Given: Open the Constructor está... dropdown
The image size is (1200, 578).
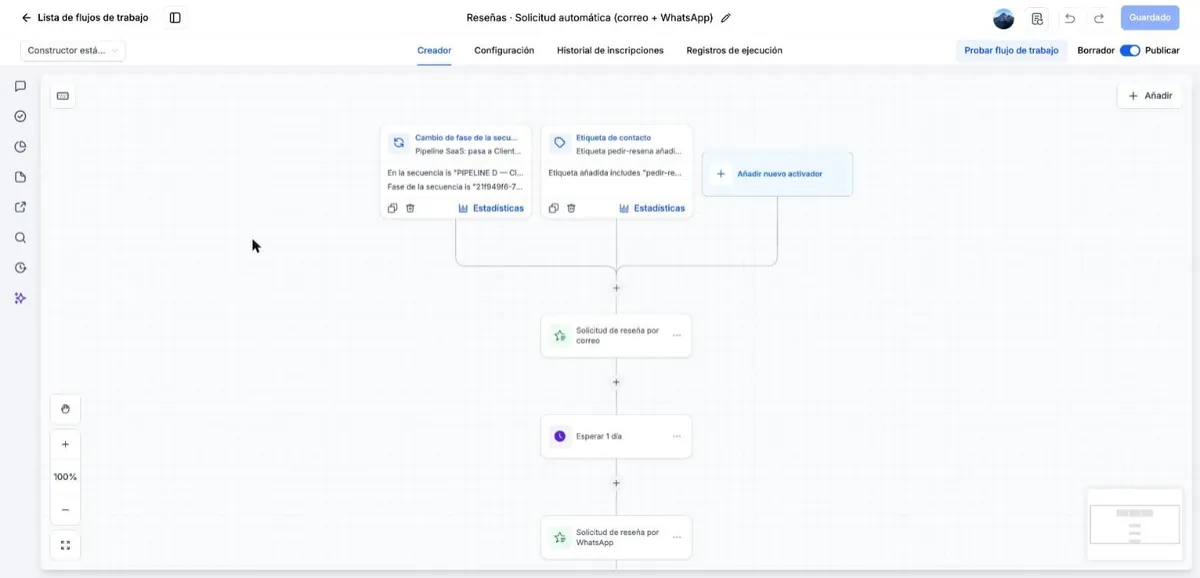Looking at the screenshot, I should click(73, 50).
